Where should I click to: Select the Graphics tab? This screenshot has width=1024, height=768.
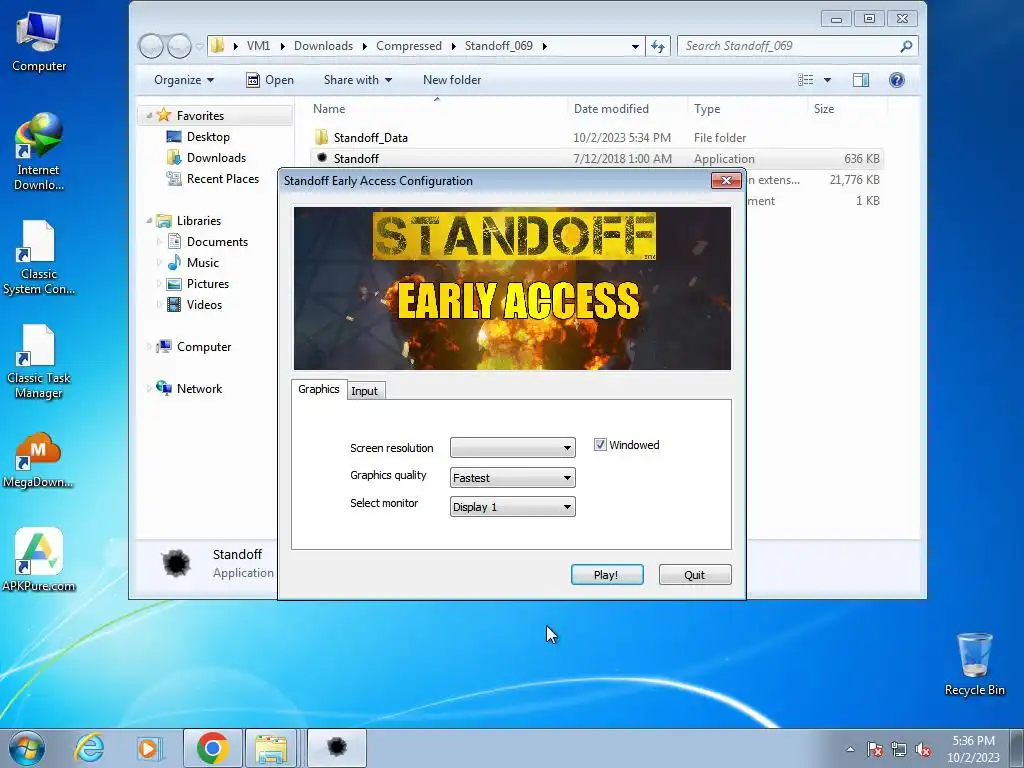(319, 389)
